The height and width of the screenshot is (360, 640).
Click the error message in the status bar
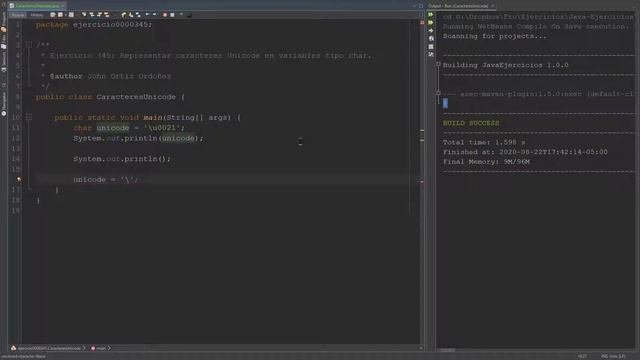(24, 356)
